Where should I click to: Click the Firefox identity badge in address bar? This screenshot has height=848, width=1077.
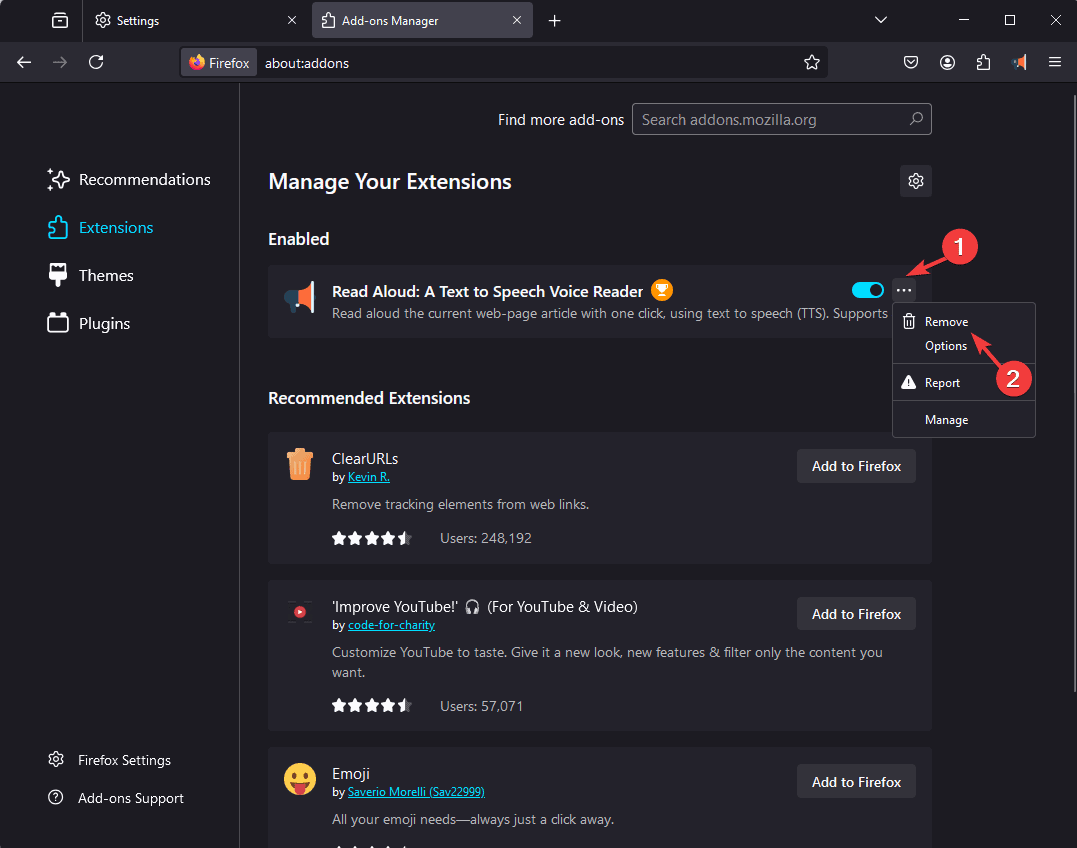[x=219, y=62]
